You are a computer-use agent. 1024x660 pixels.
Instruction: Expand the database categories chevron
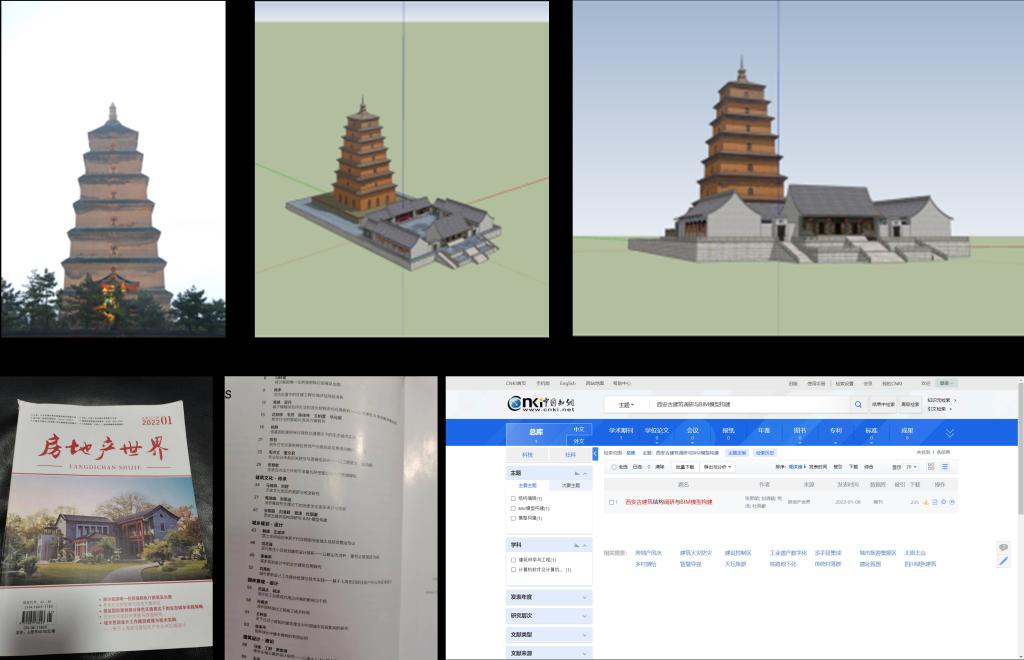[x=949, y=433]
